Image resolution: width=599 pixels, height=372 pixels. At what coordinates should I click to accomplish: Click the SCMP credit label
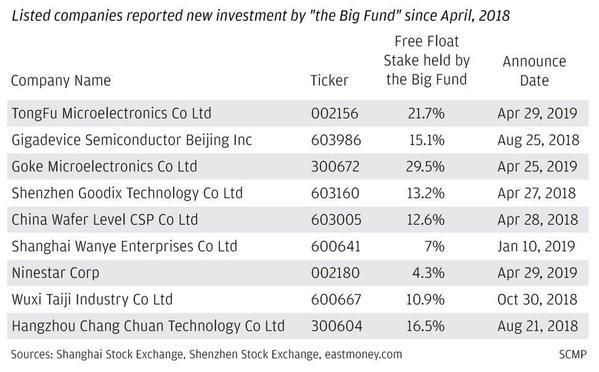click(573, 354)
